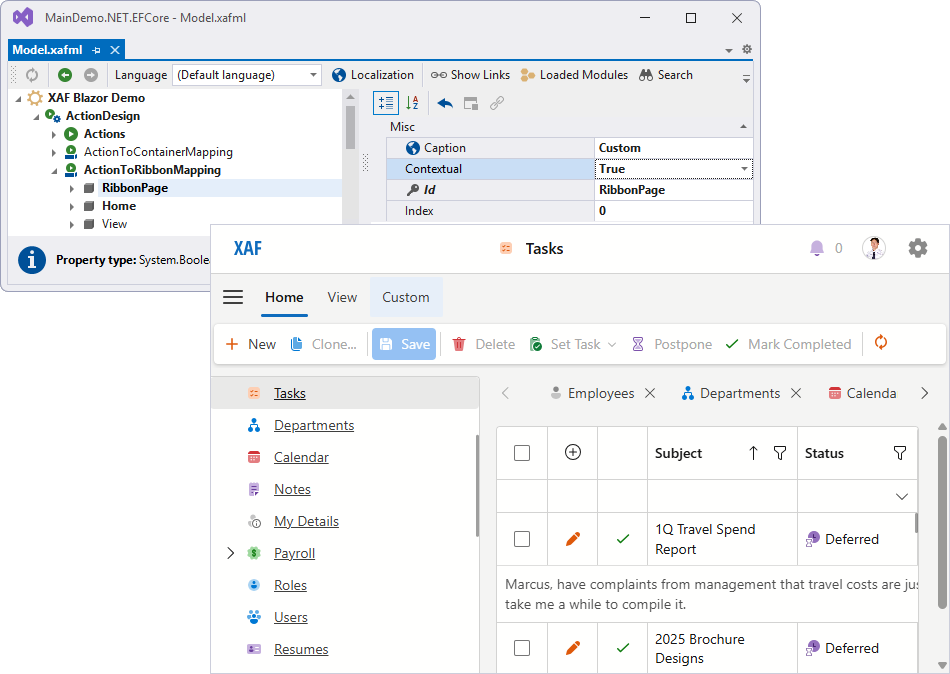Click the user avatar profile picture
This screenshot has width=950, height=674.
pyautogui.click(x=874, y=248)
